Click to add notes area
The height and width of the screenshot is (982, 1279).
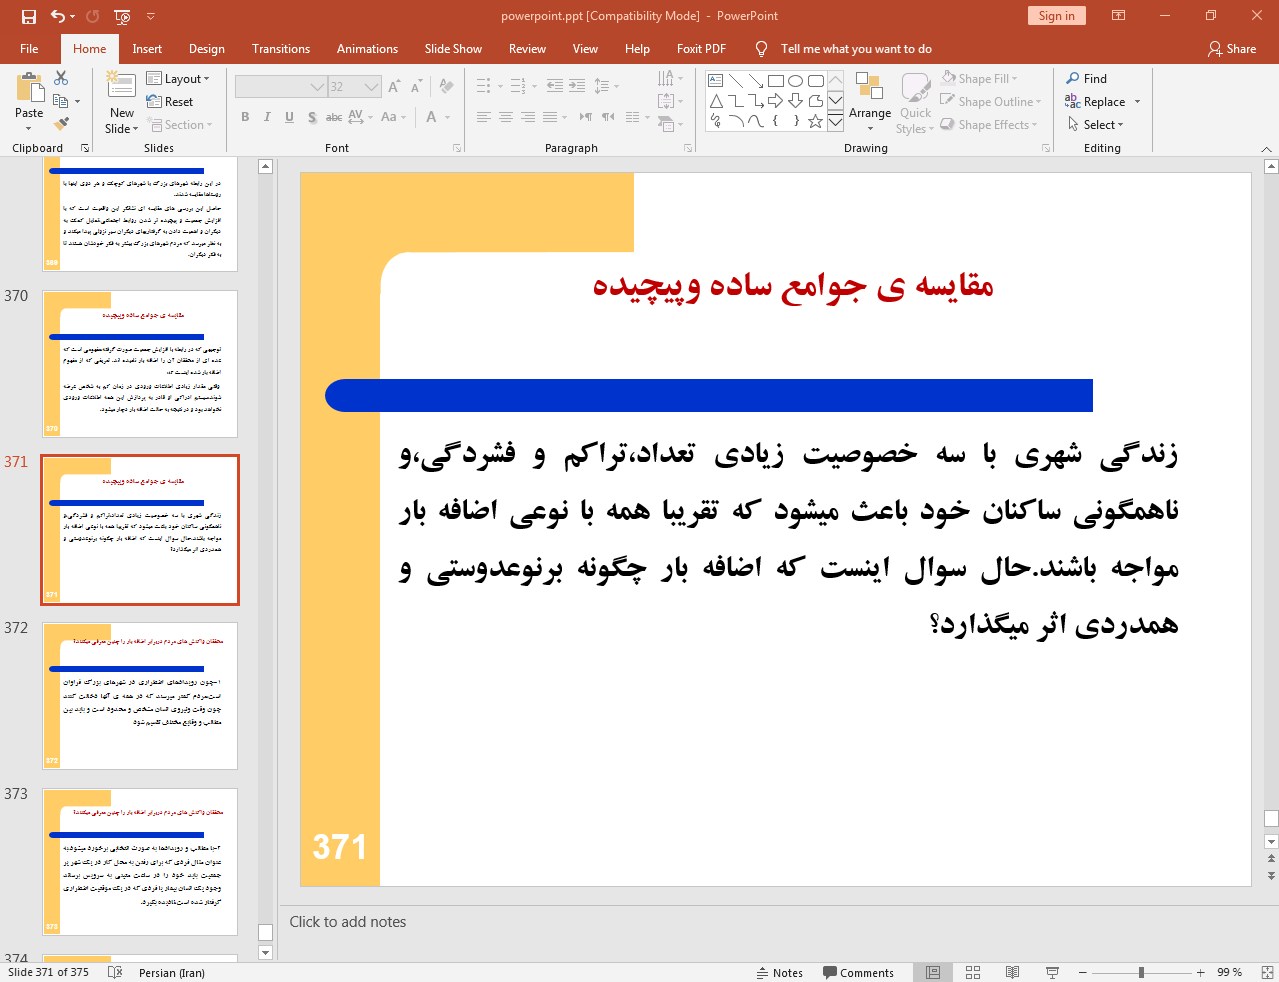[x=348, y=922]
